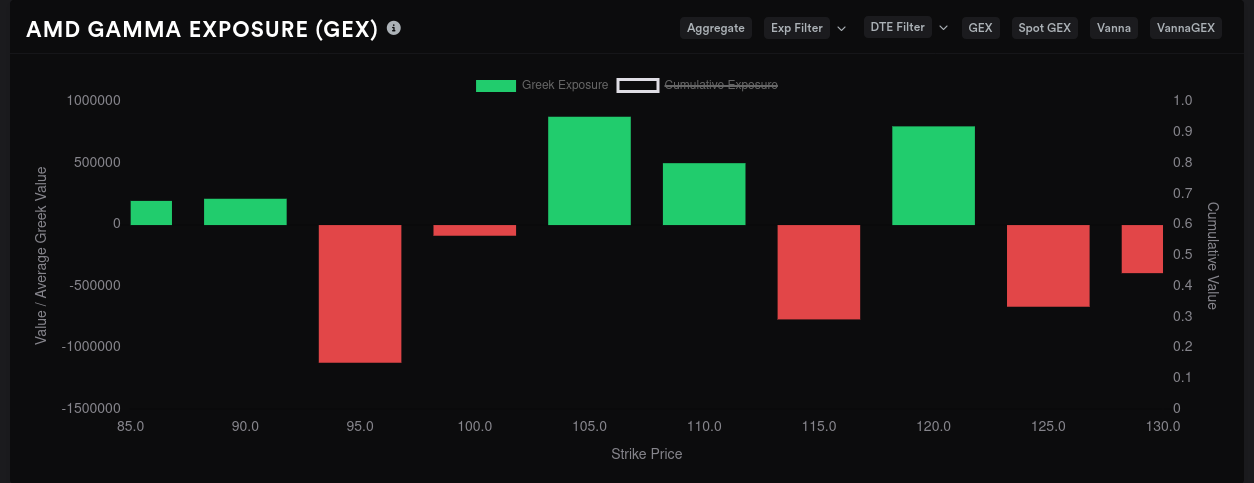Switch to the Spot GEX view

pyautogui.click(x=1045, y=28)
